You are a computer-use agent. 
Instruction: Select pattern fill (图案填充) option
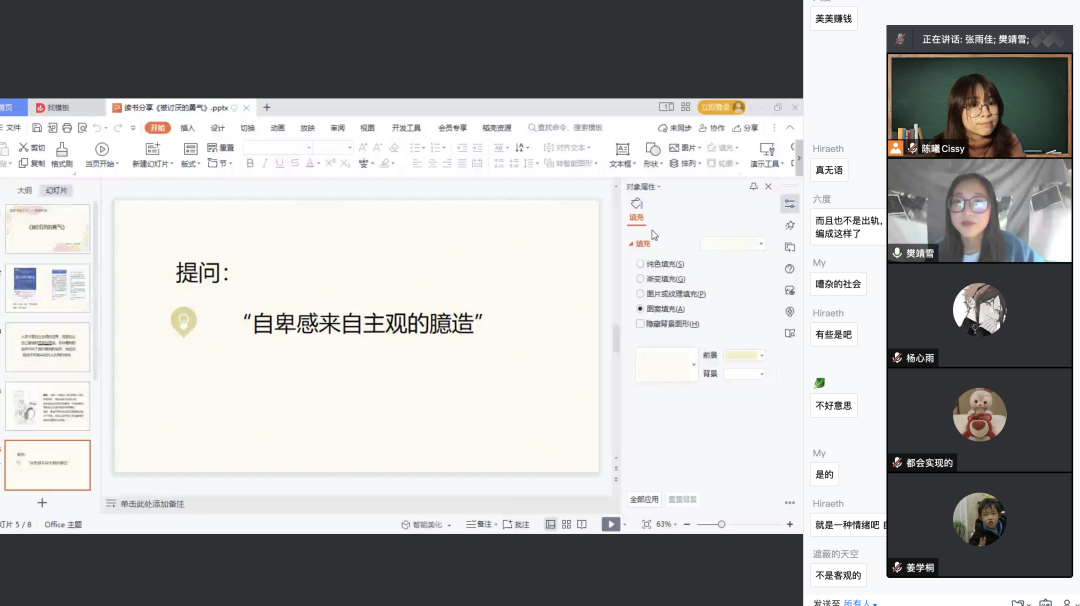[x=640, y=309]
